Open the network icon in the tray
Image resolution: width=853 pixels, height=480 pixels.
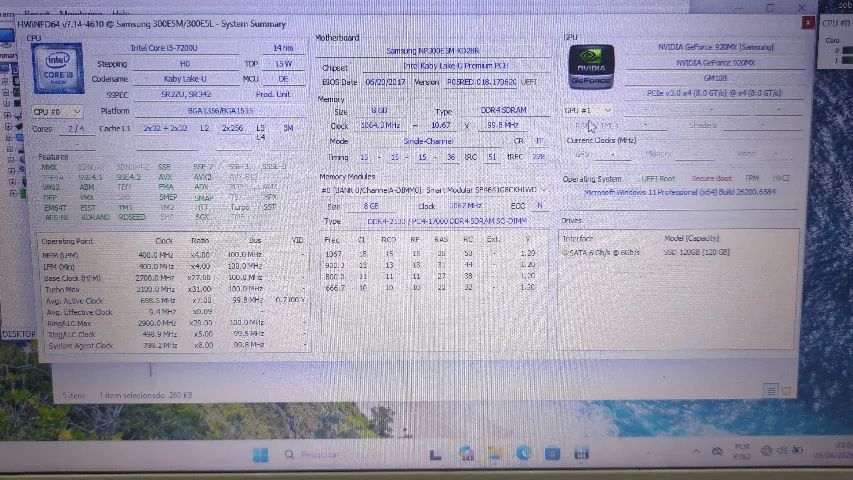click(x=767, y=451)
